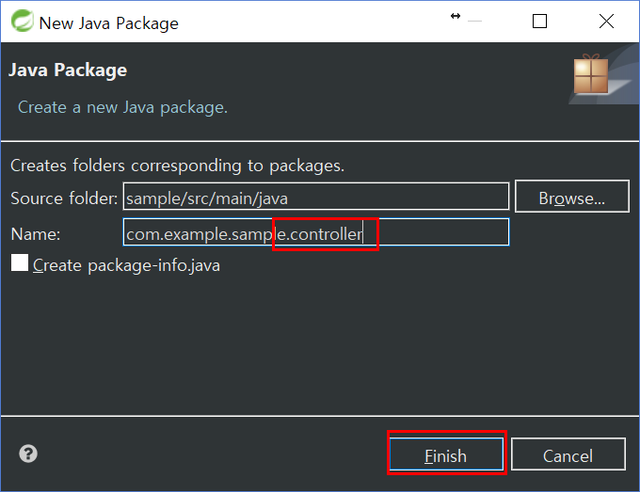Click the double-arrow icon in the title bar

tap(456, 16)
